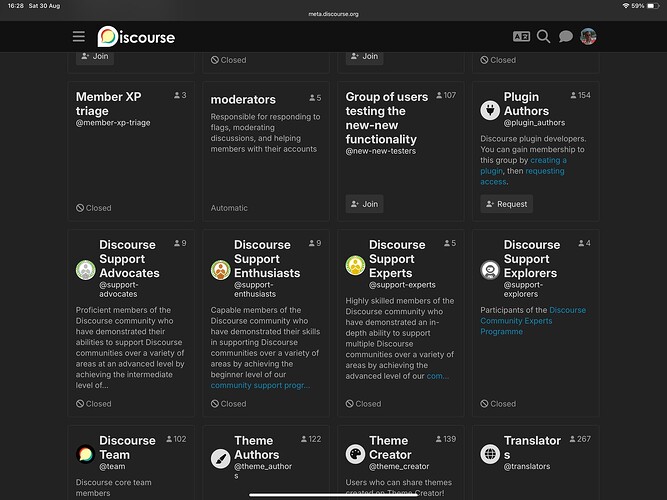The height and width of the screenshot is (500, 667).
Task: Click the Translators 267 member count
Action: [581, 439]
